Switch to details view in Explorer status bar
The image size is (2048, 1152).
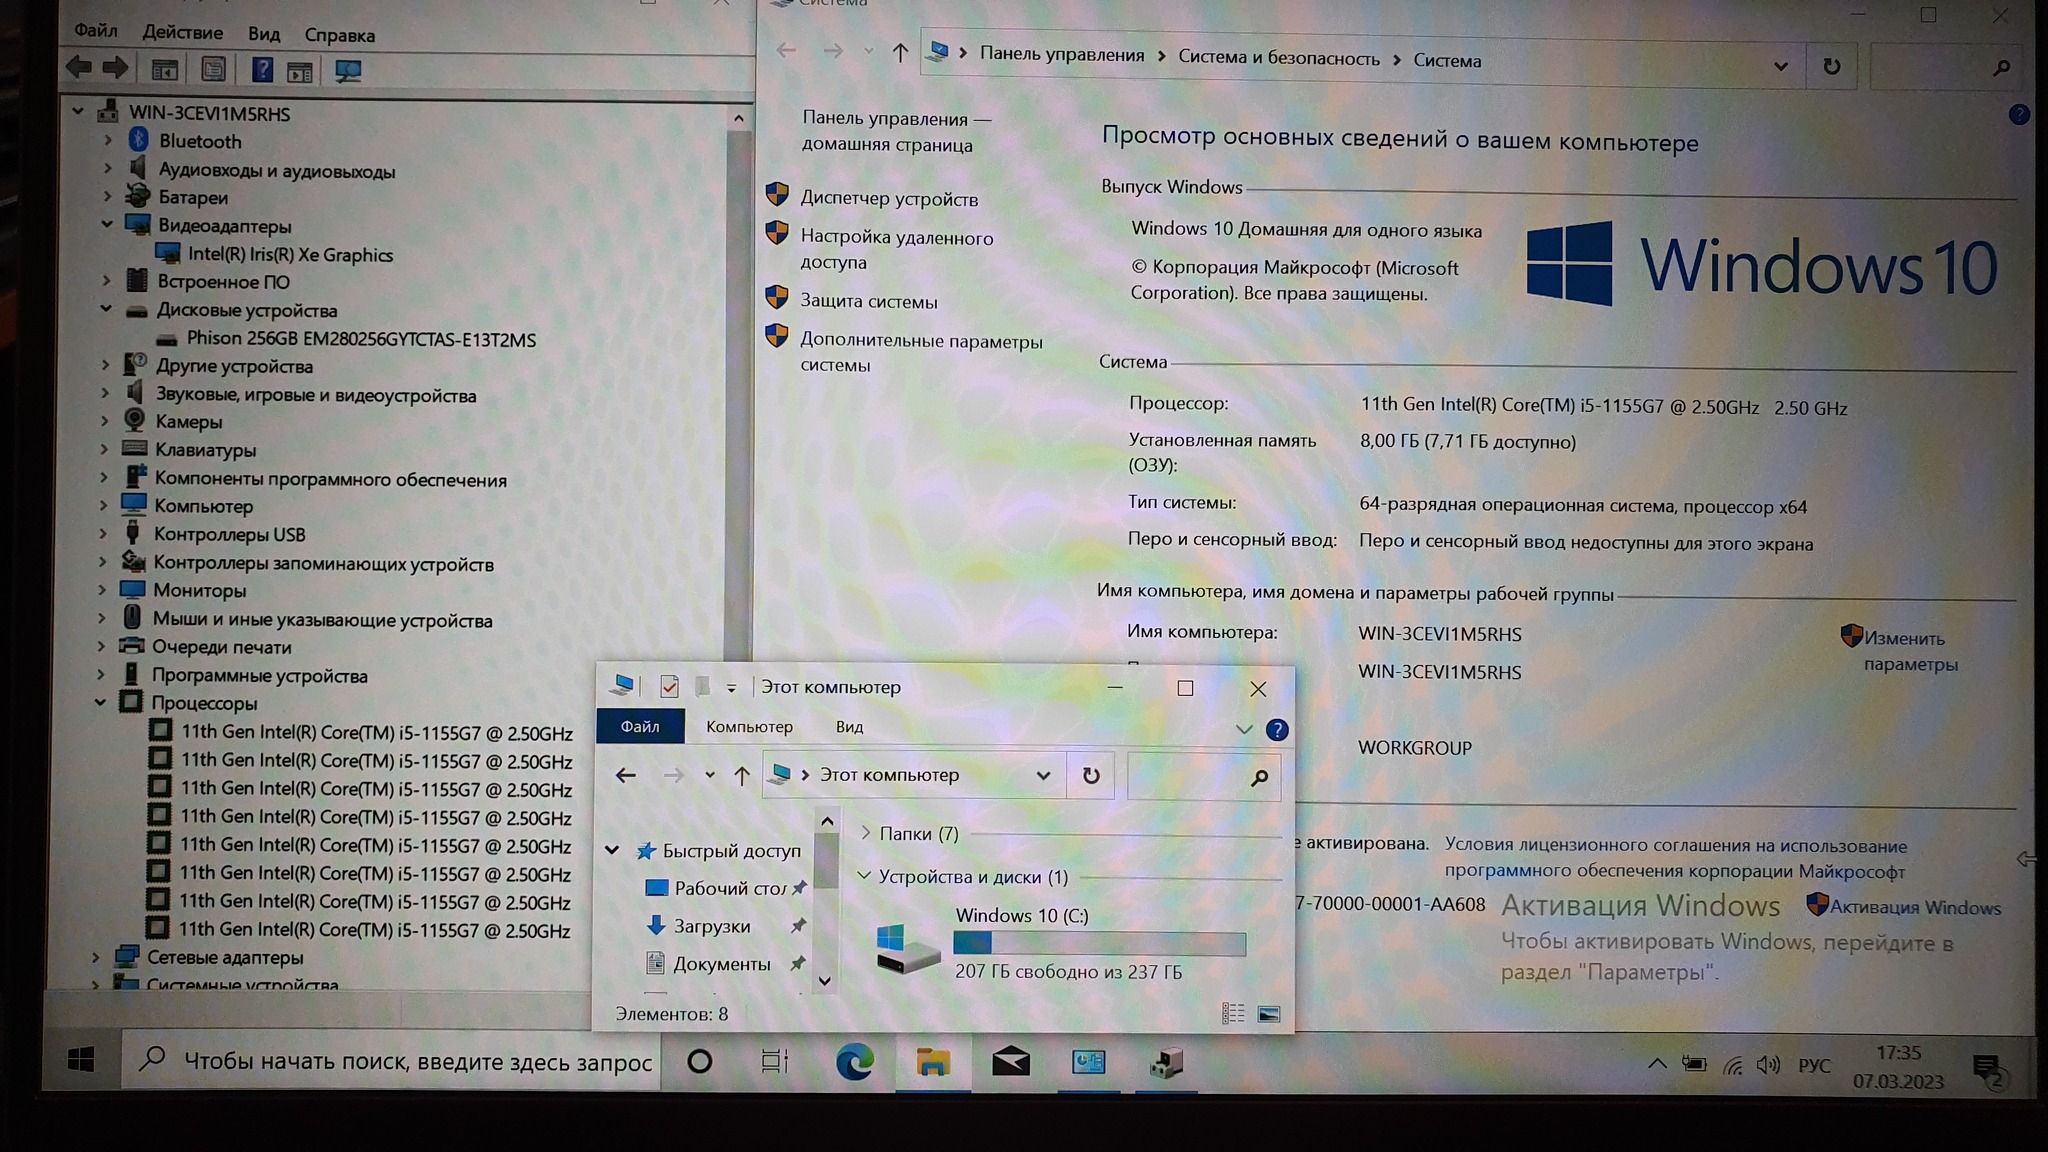(1233, 1015)
